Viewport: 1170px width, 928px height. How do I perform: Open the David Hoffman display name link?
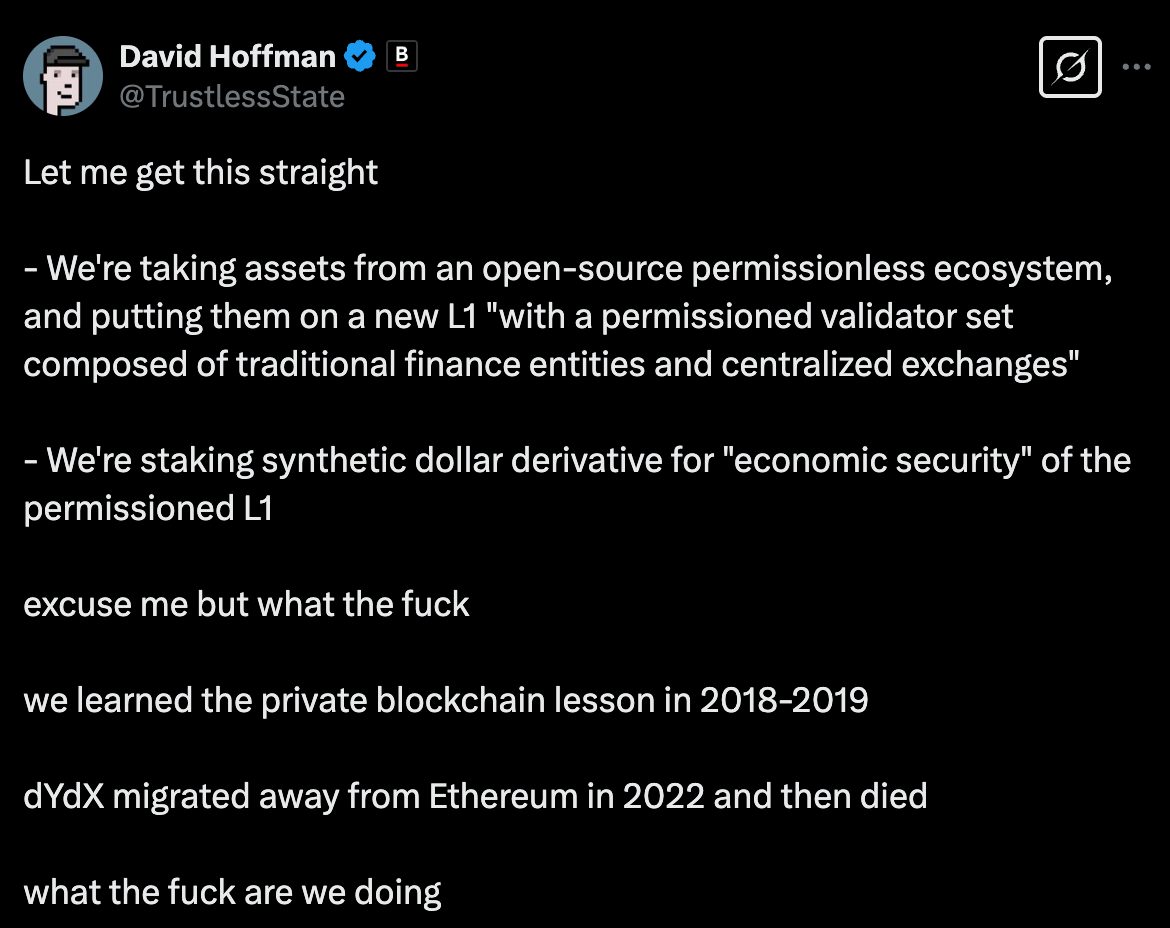(228, 57)
